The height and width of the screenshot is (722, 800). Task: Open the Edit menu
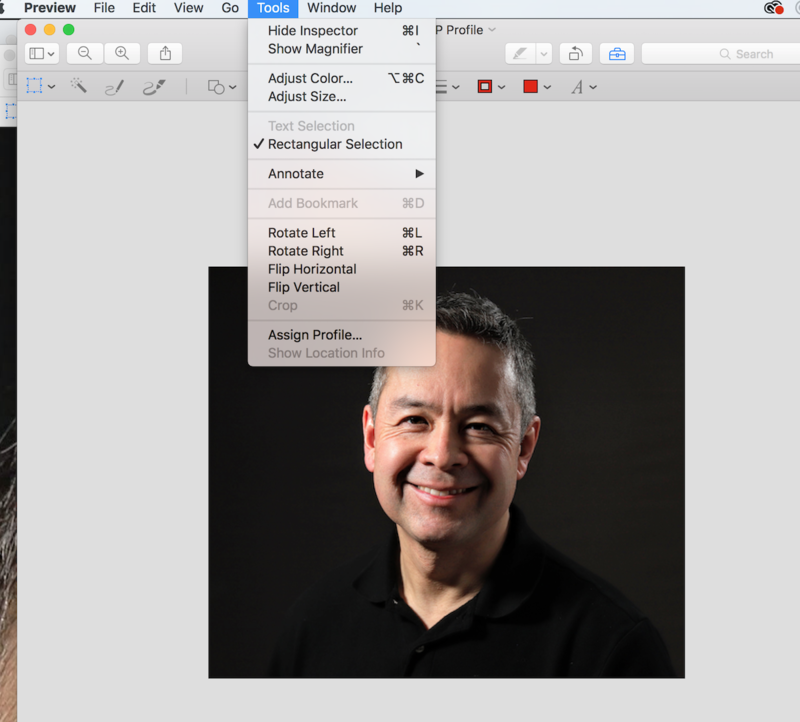coord(144,8)
